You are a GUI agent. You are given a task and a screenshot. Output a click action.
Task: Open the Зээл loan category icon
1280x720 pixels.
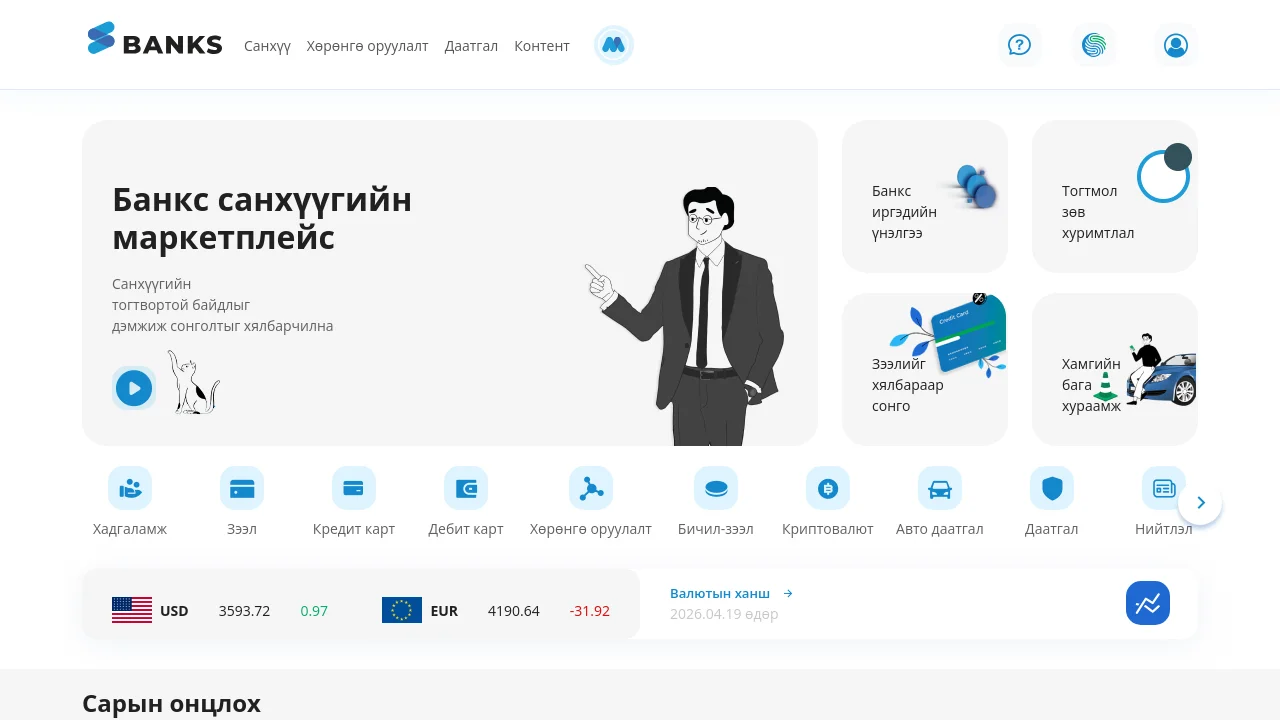point(242,488)
